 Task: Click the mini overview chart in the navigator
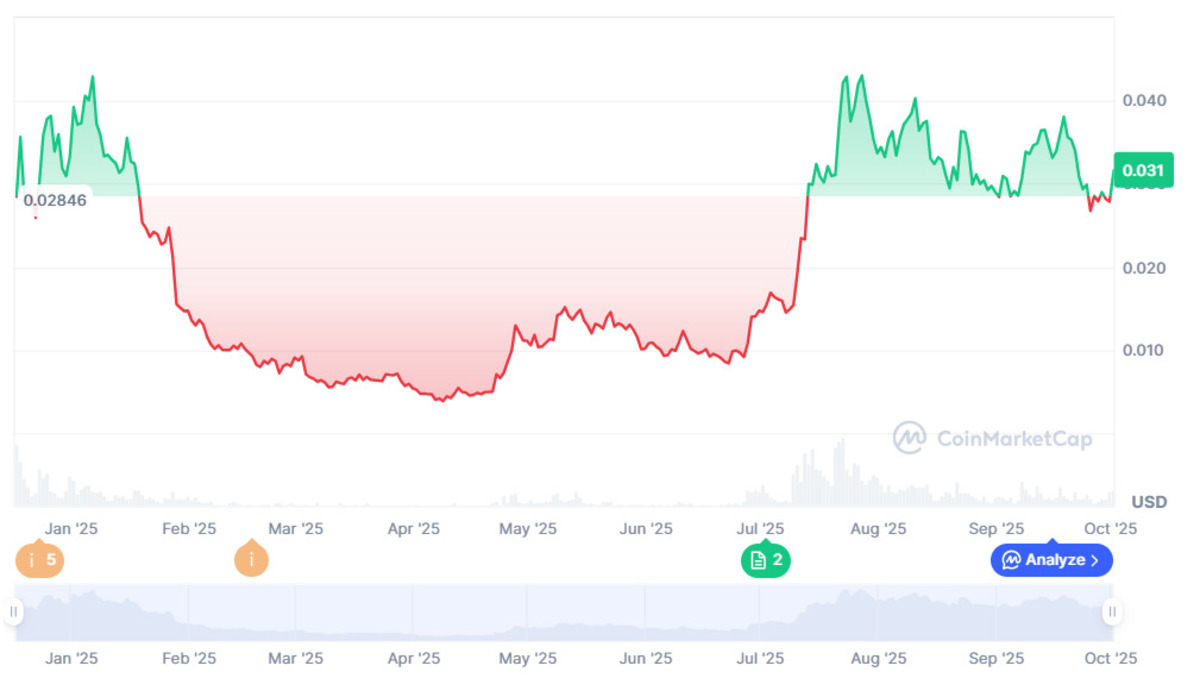coord(560,612)
